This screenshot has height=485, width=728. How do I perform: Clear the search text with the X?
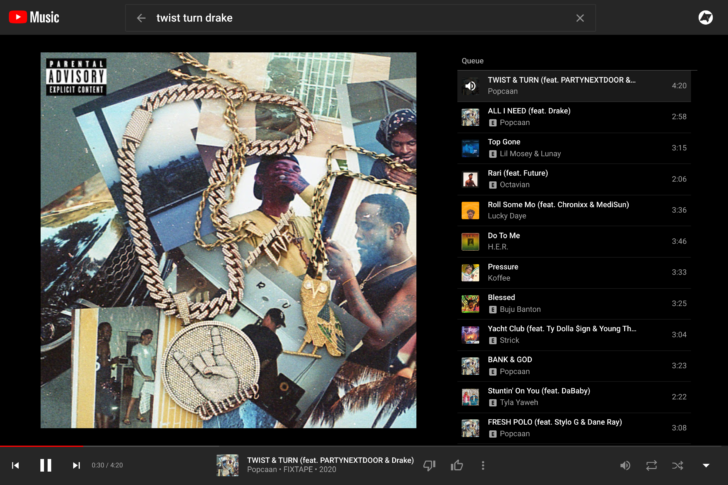point(580,18)
